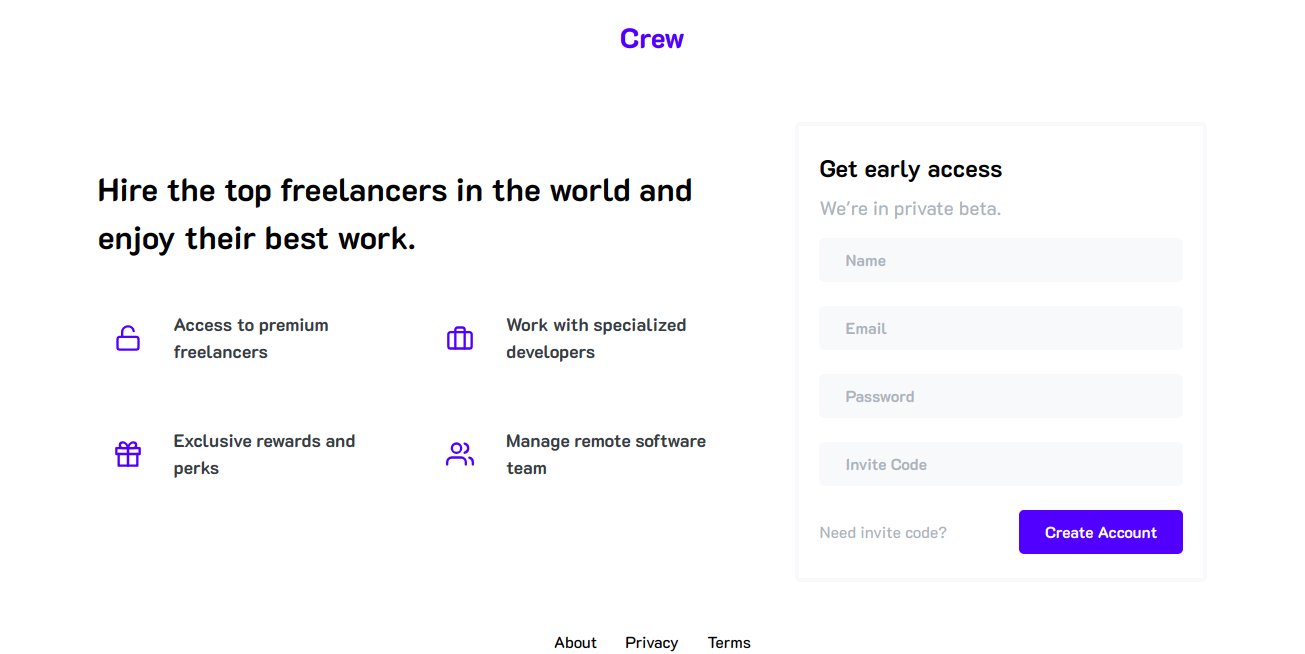Open the Terms footer link

729,643
